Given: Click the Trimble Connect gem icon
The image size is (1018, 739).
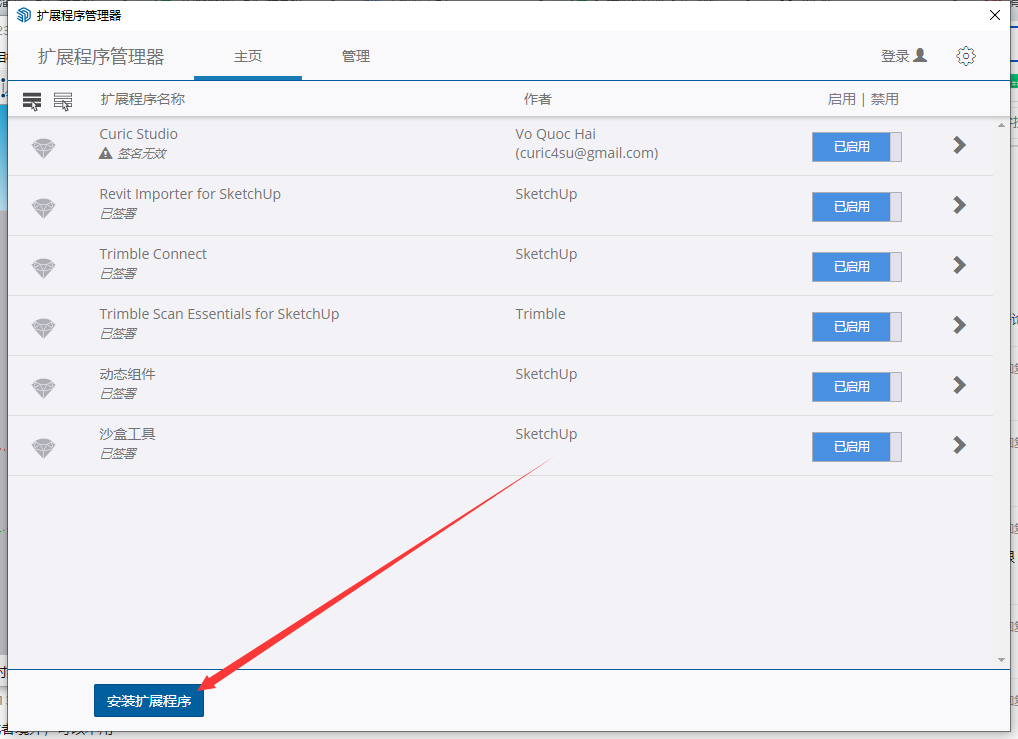Looking at the screenshot, I should (43, 268).
